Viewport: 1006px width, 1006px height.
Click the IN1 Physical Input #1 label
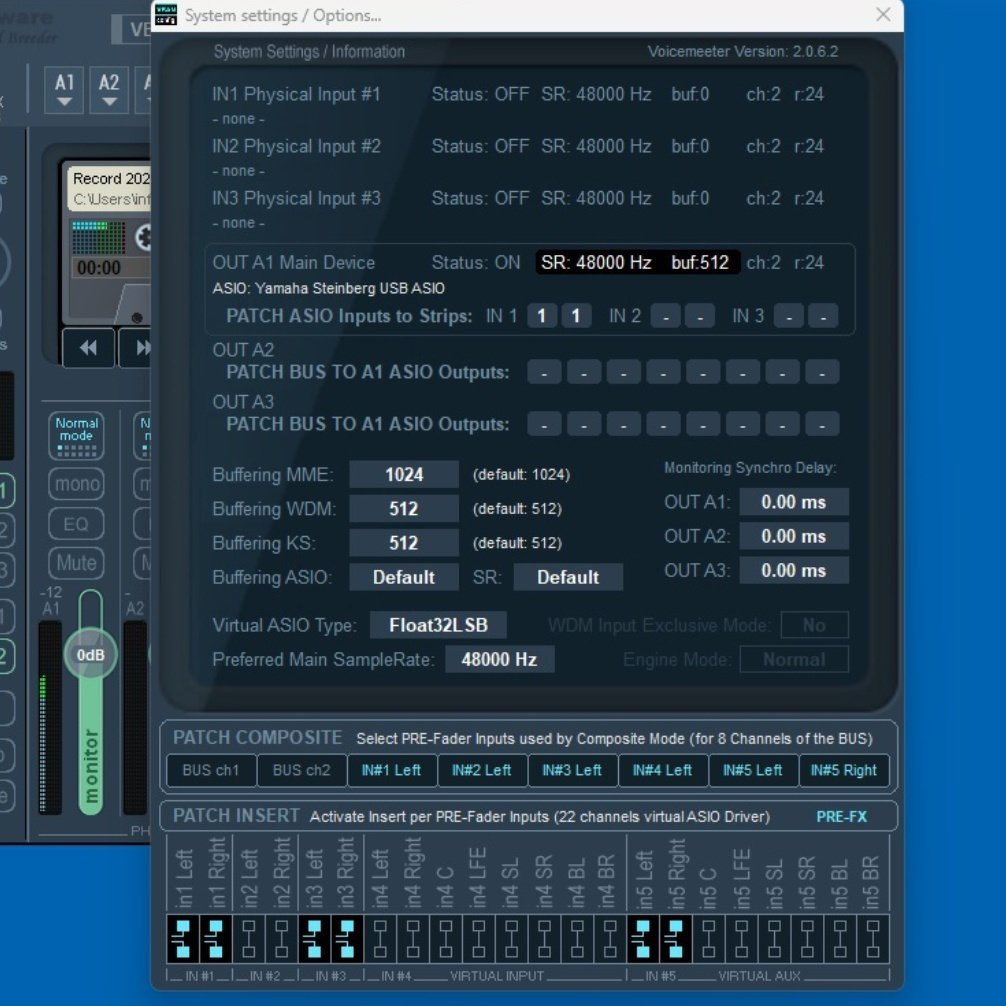(296, 94)
